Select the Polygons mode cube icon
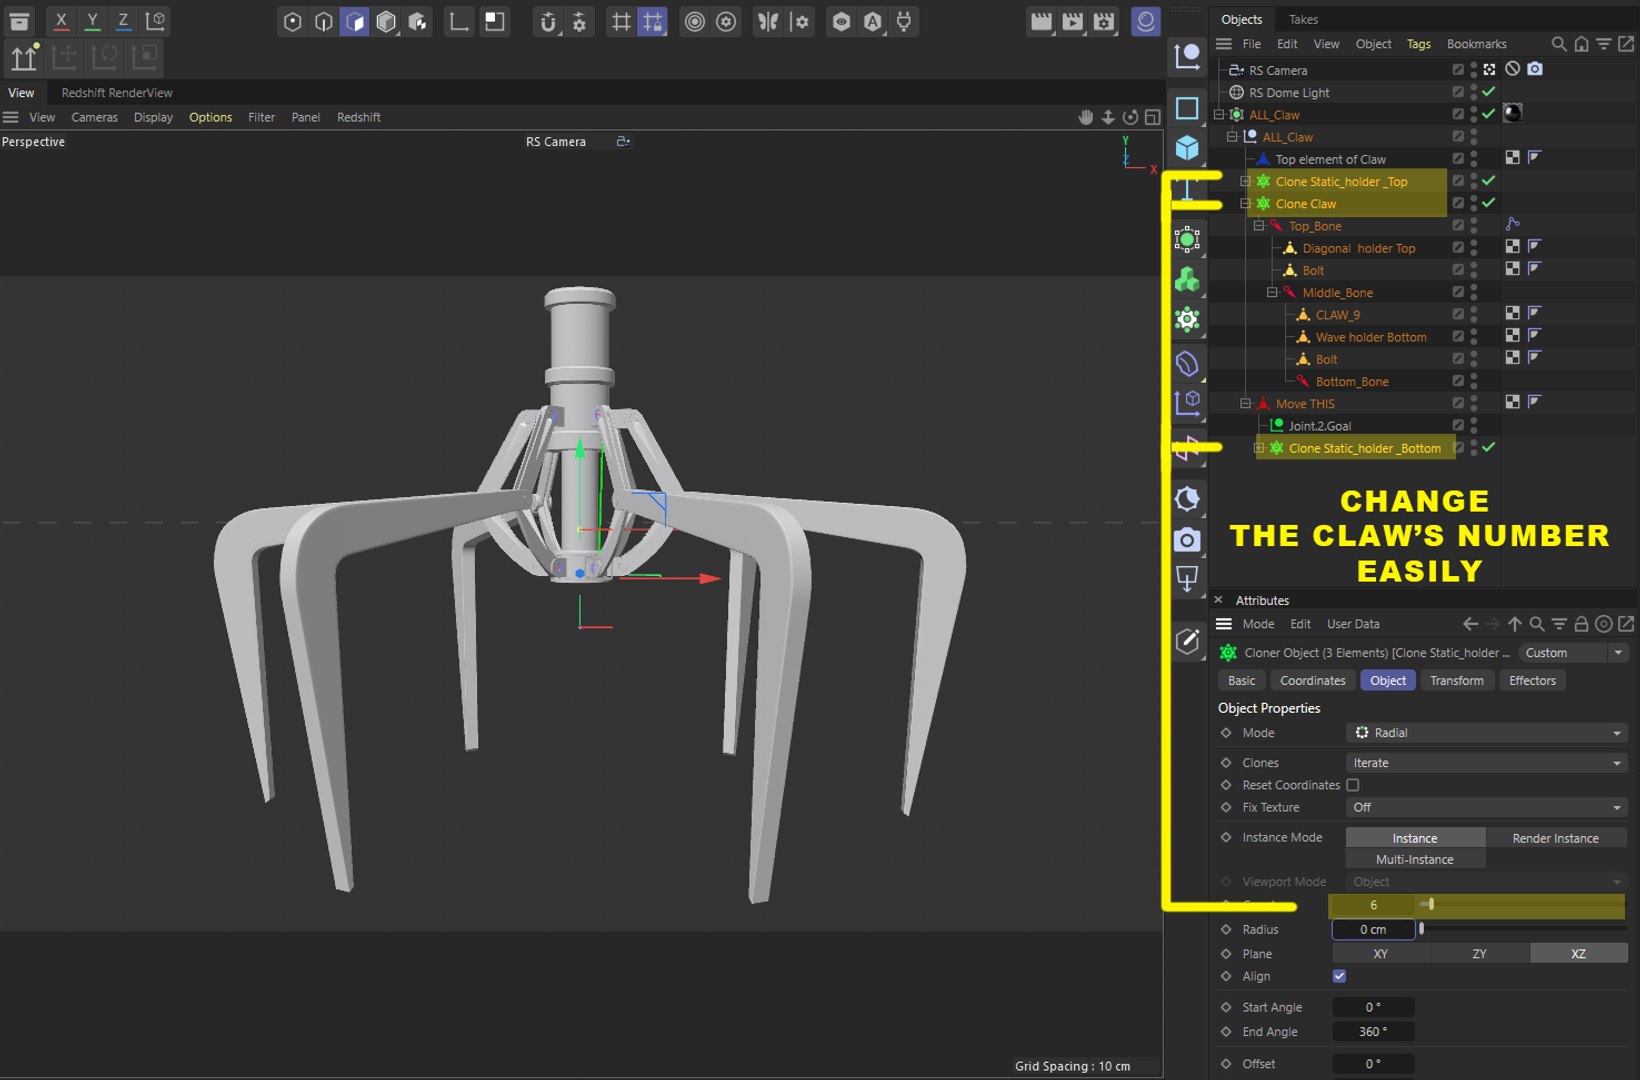This screenshot has height=1080, width=1640. [x=355, y=21]
